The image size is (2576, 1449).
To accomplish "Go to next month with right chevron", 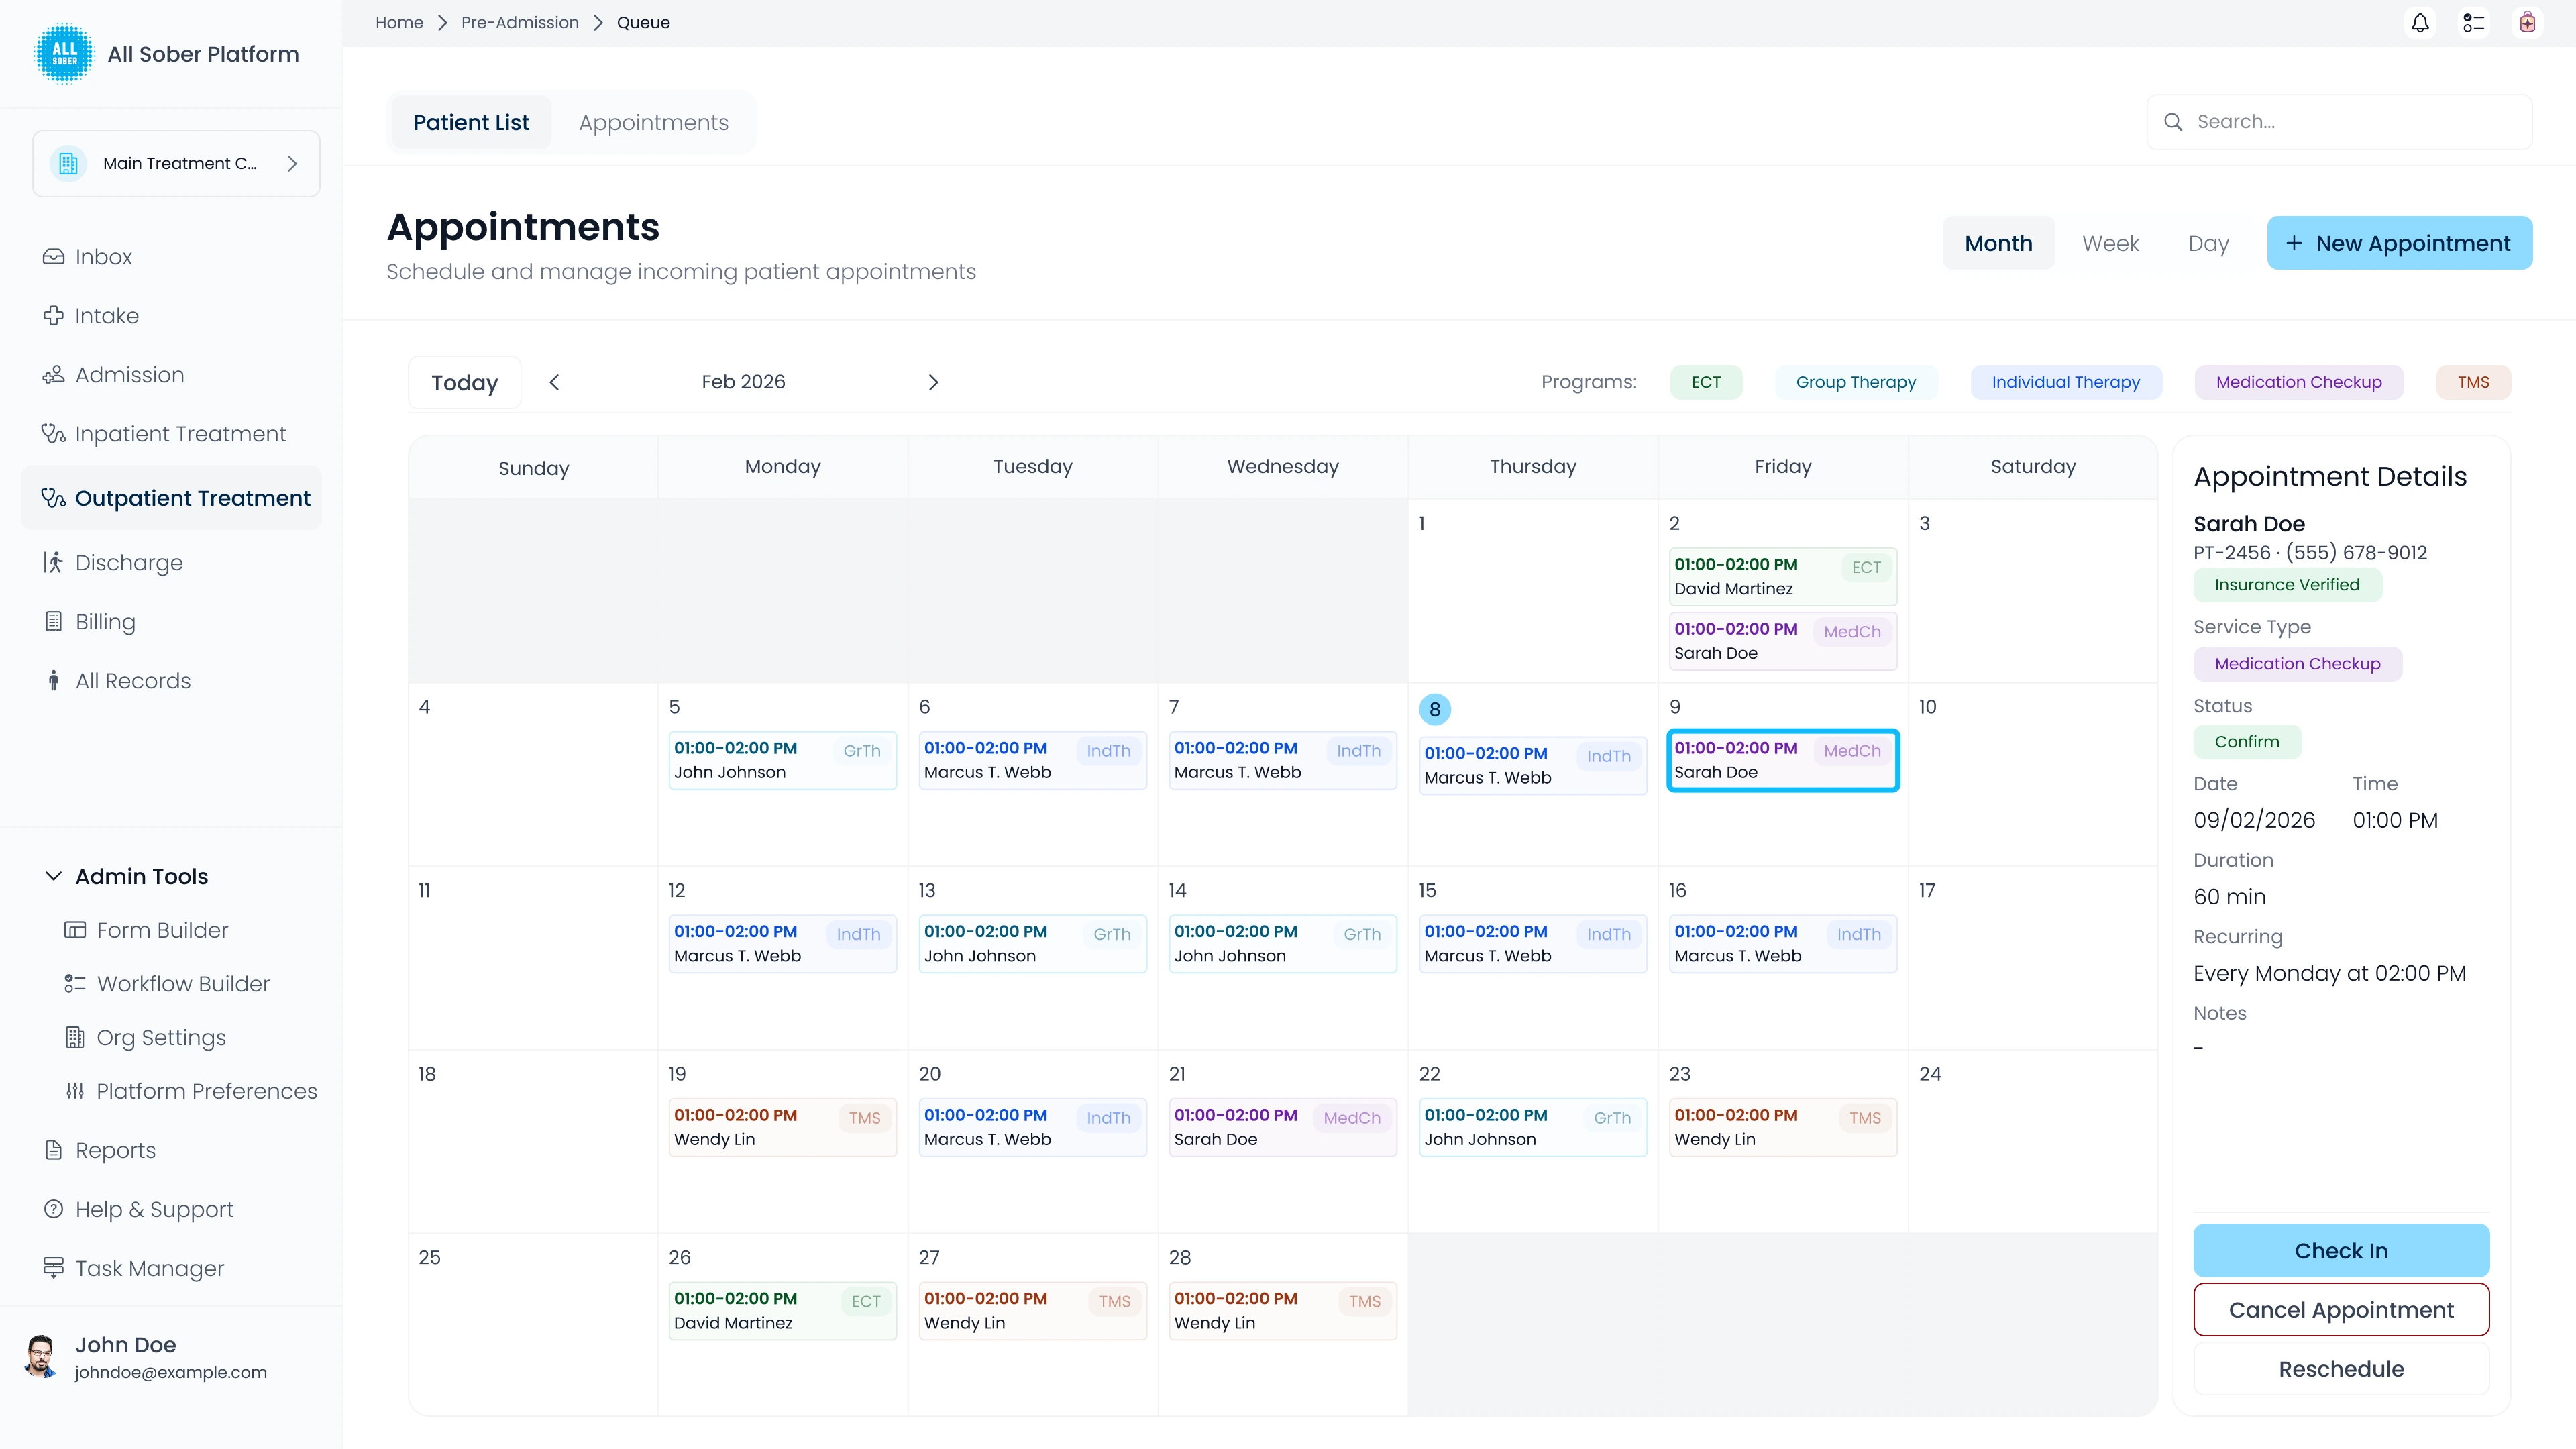I will click(933, 382).
